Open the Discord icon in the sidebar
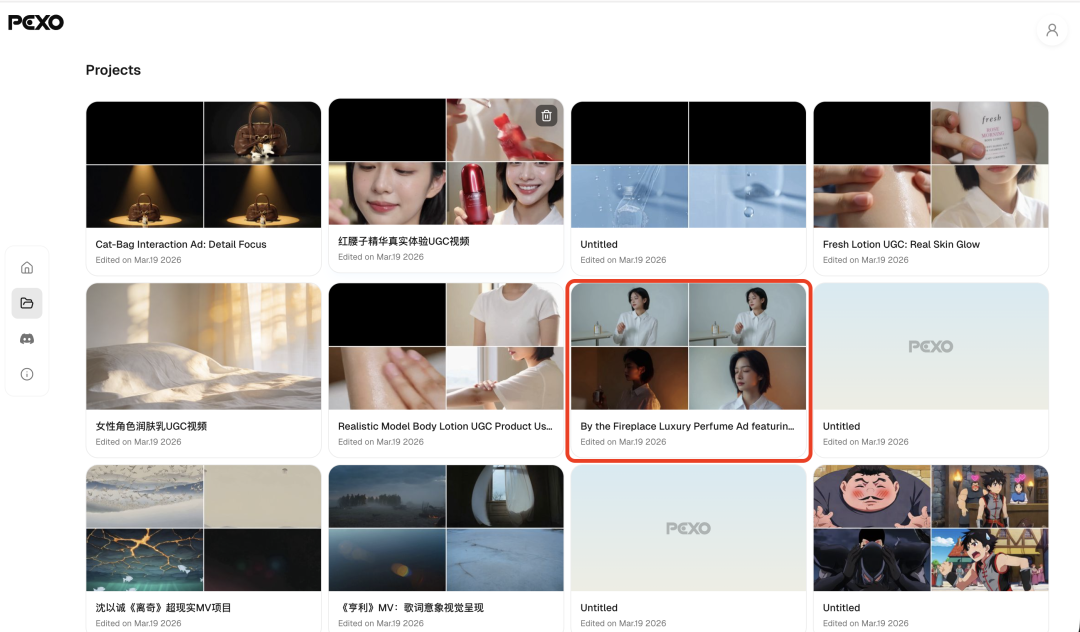1080x632 pixels. (x=27, y=339)
